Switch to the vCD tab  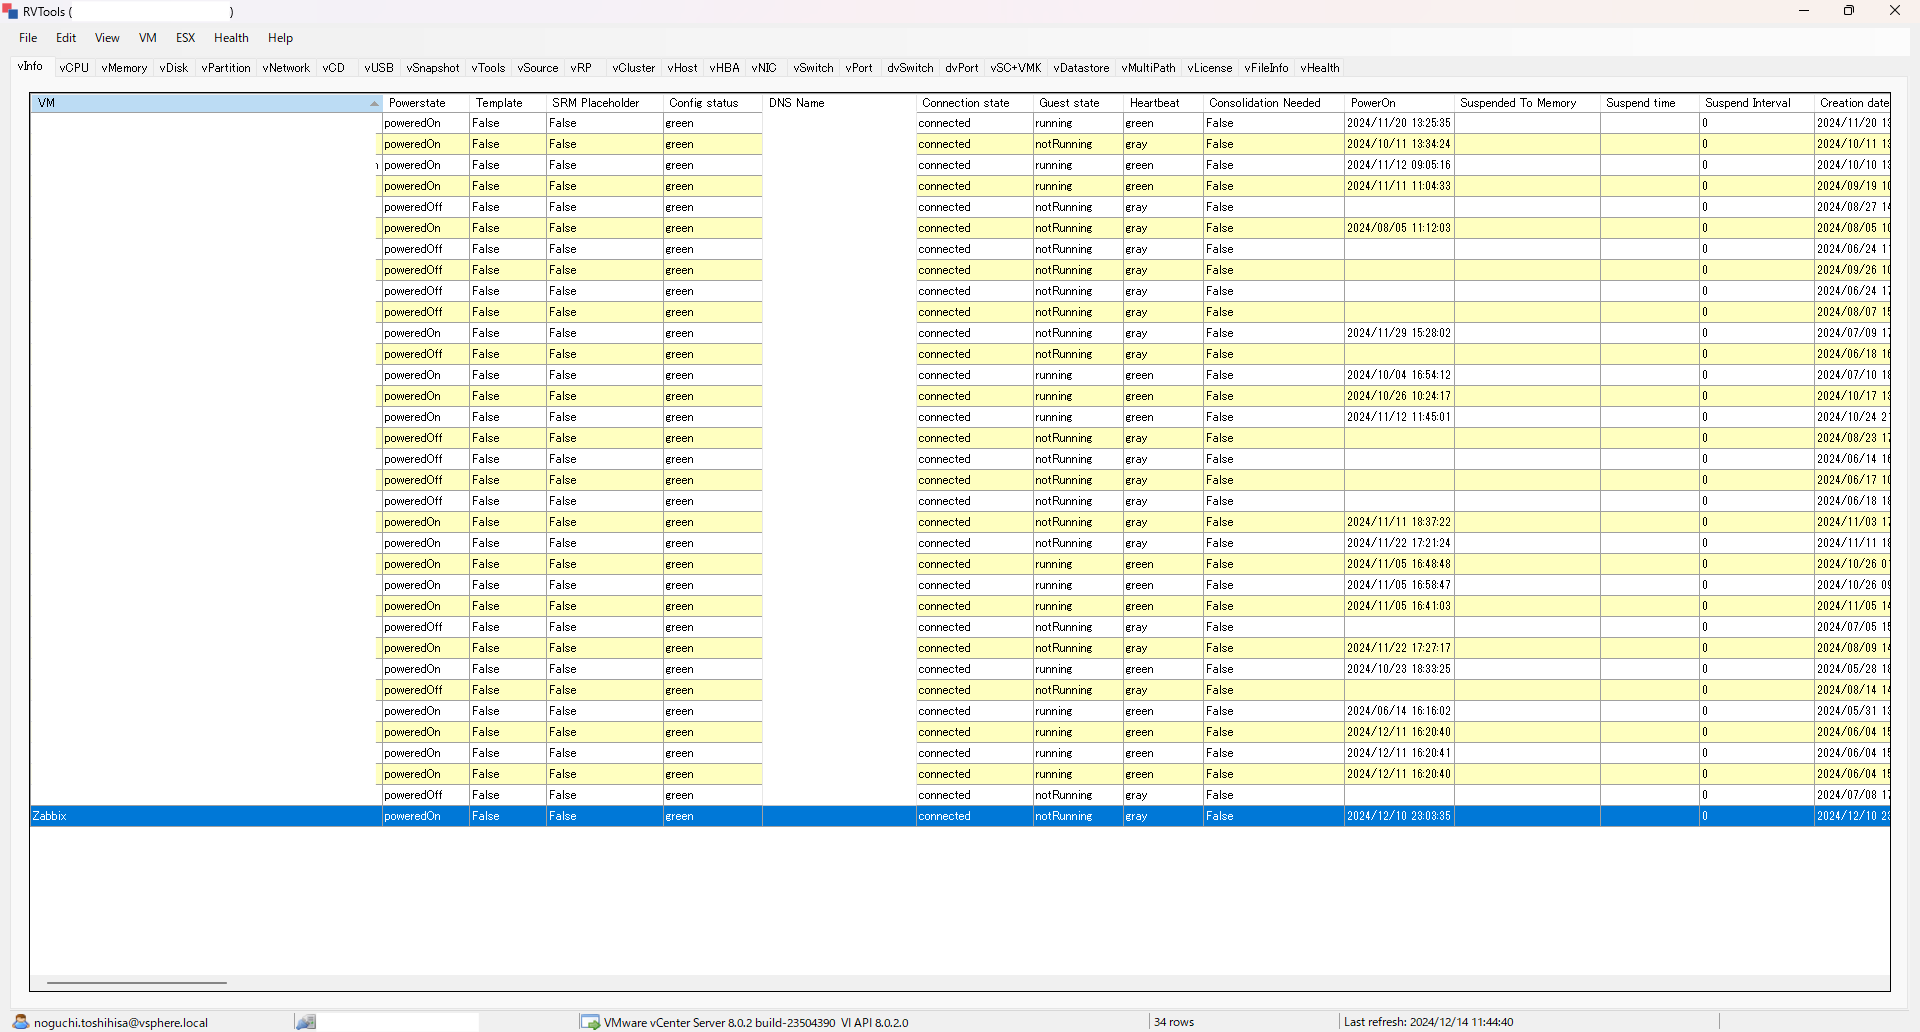[x=334, y=68]
